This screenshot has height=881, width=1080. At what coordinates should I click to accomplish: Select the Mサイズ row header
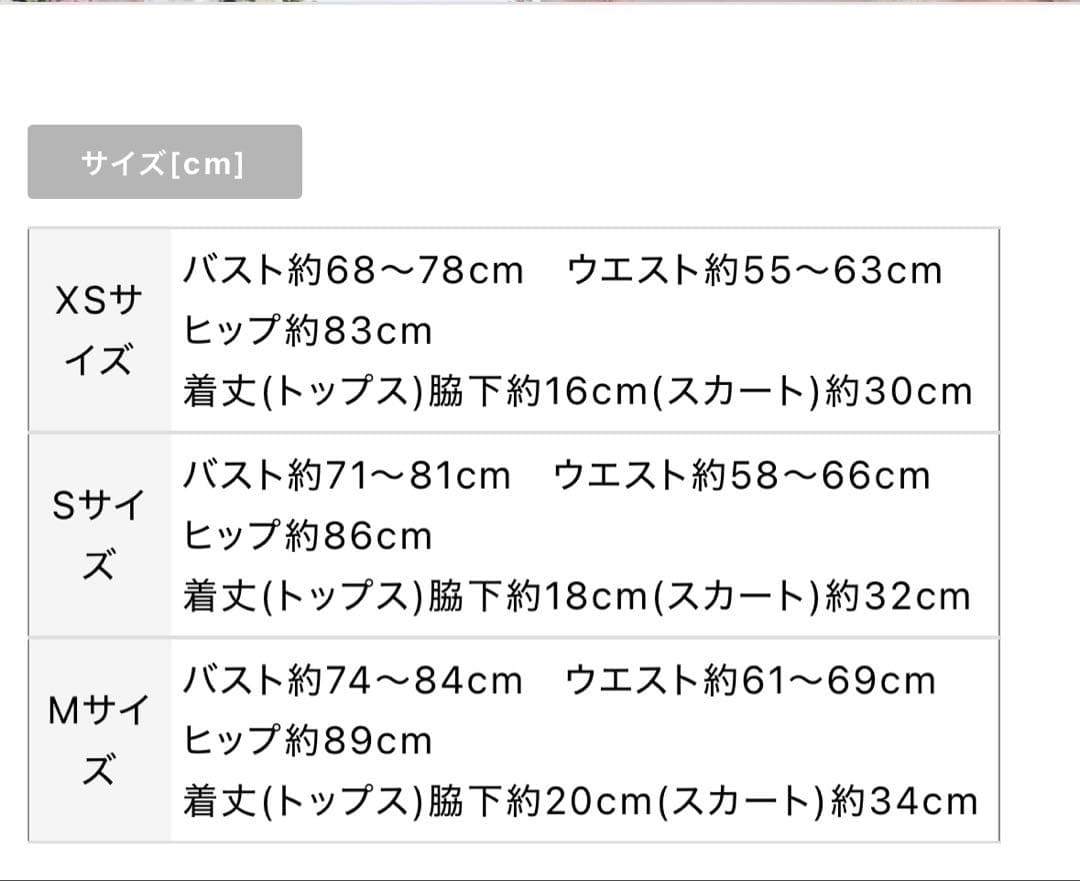(98, 740)
